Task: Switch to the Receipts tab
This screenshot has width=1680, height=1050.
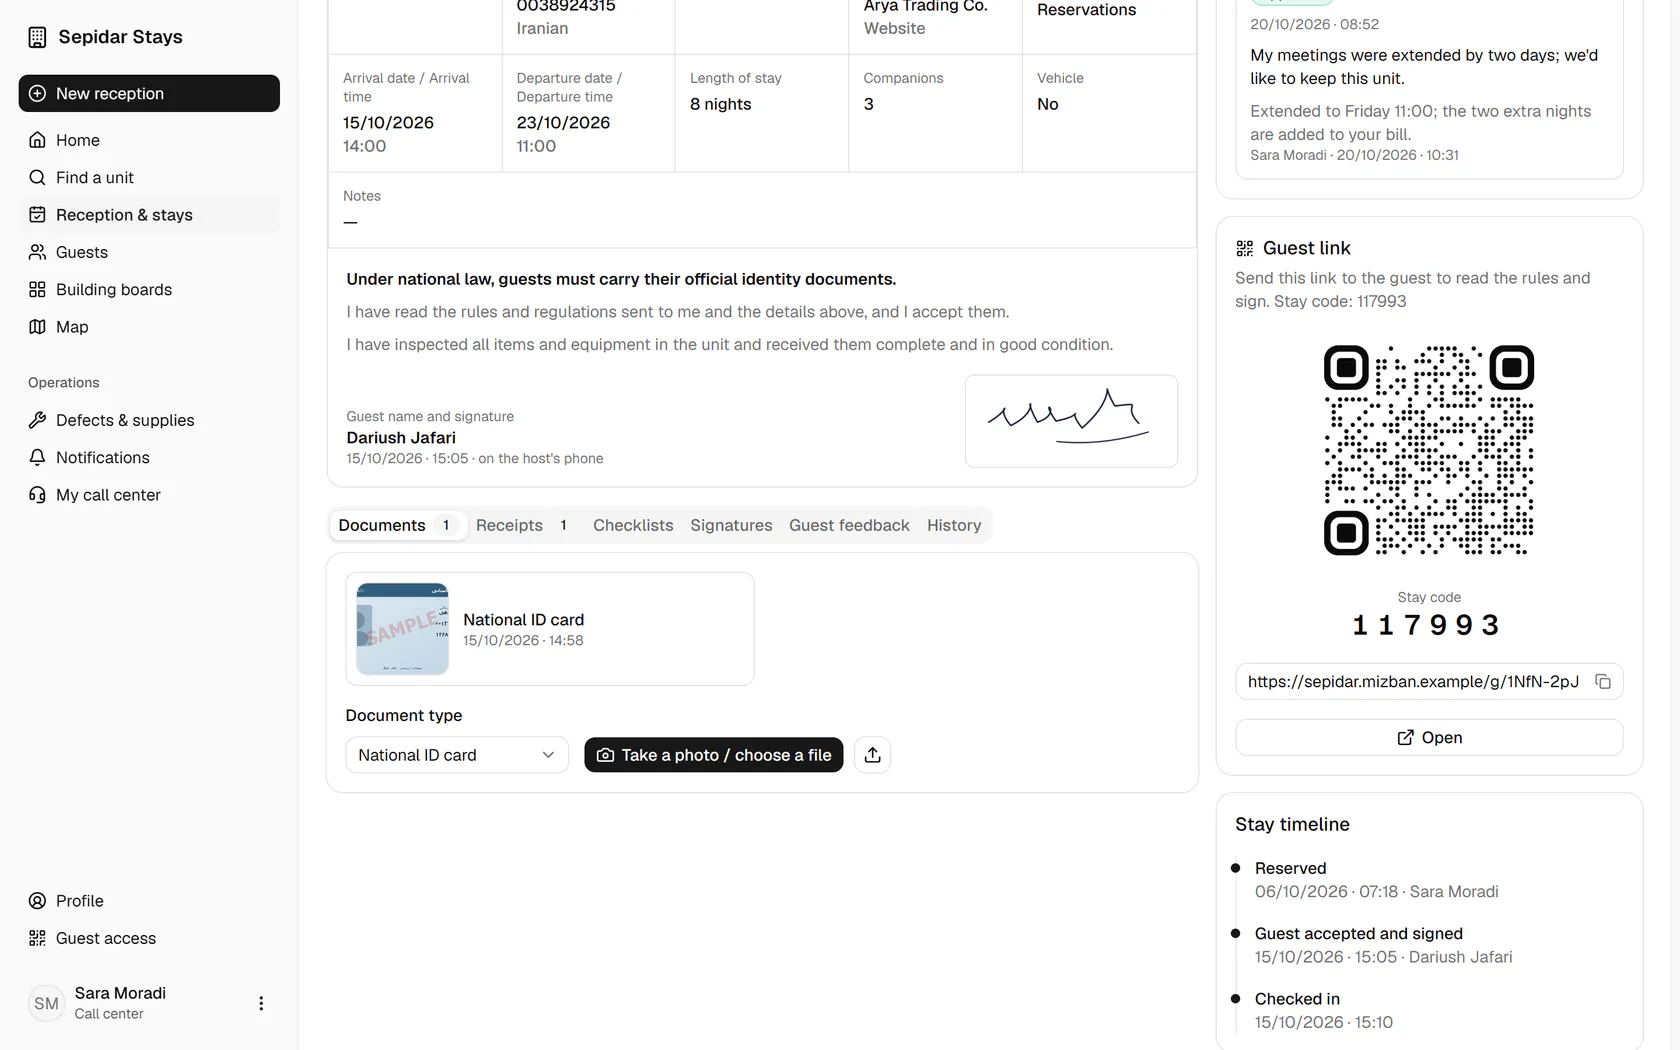Action: click(523, 525)
